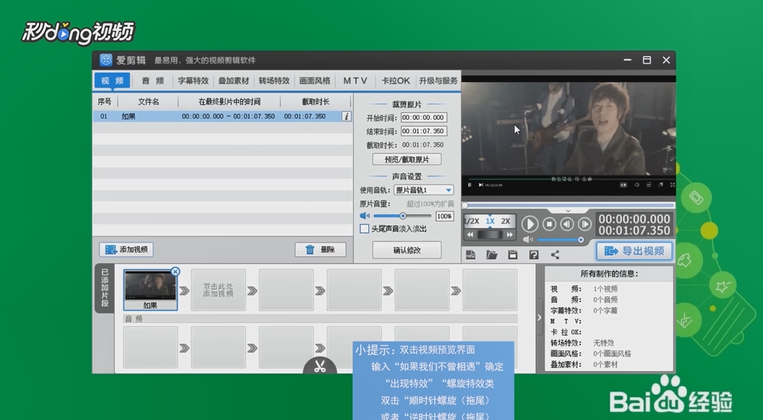Enable the 头尾声音淡入淡出 checkbox

[364, 229]
